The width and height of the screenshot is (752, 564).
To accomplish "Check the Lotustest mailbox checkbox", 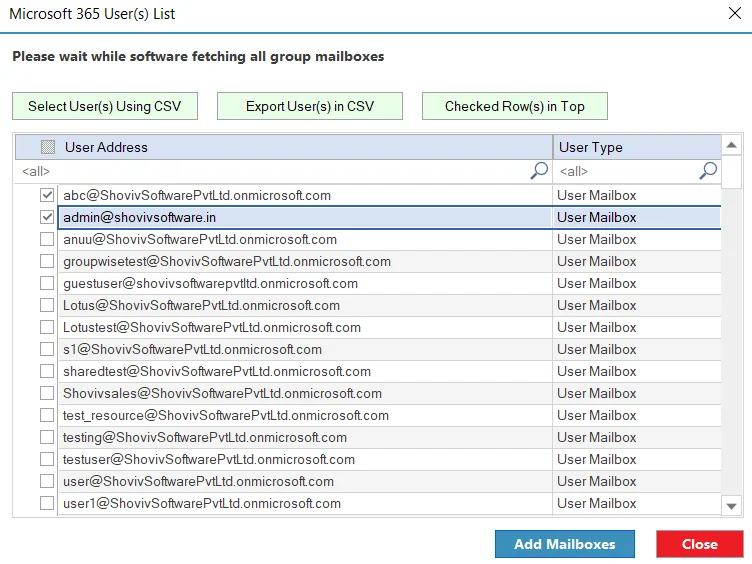I will click(x=47, y=328).
